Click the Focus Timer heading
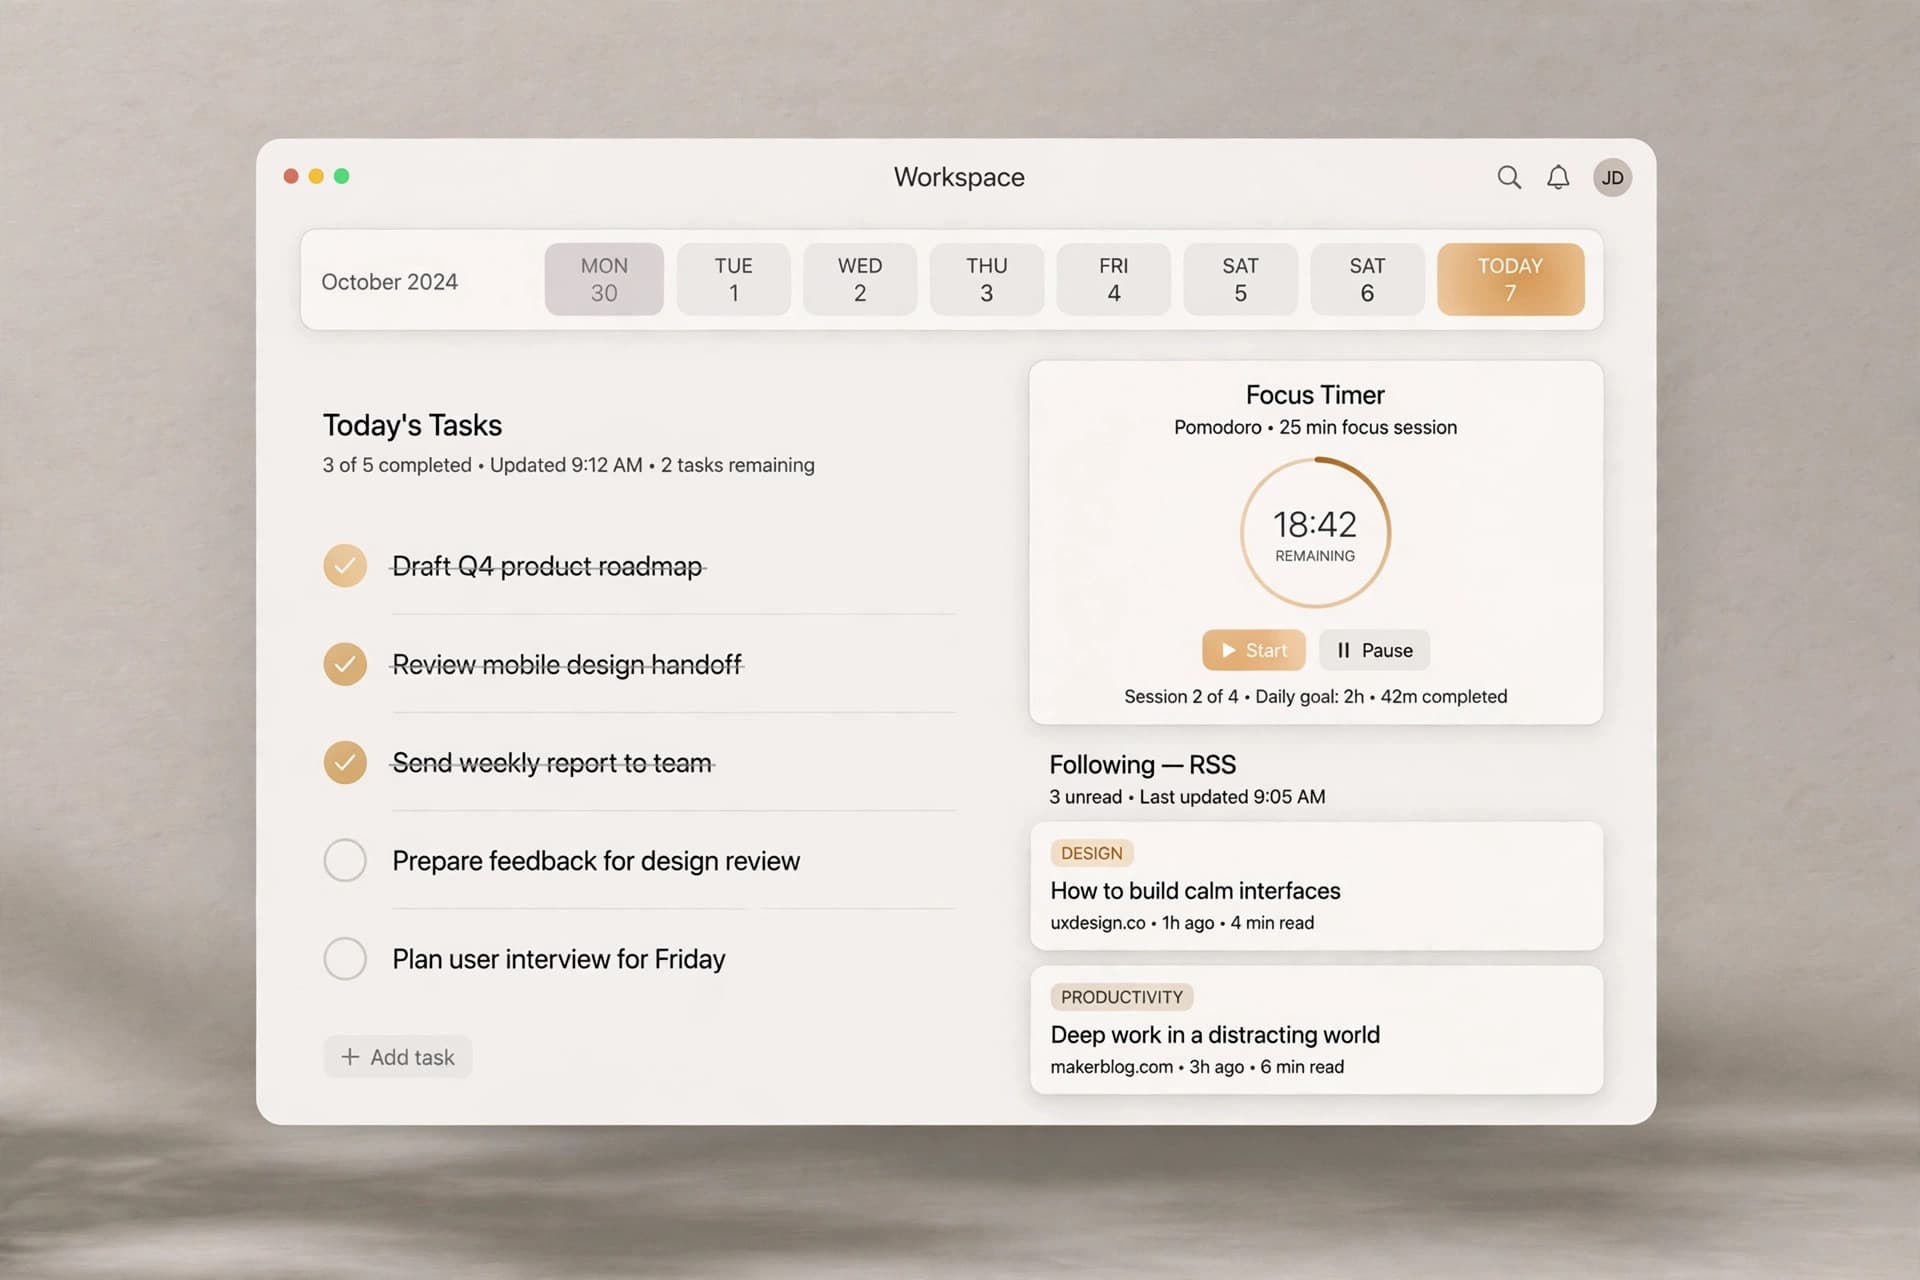 [x=1315, y=395]
